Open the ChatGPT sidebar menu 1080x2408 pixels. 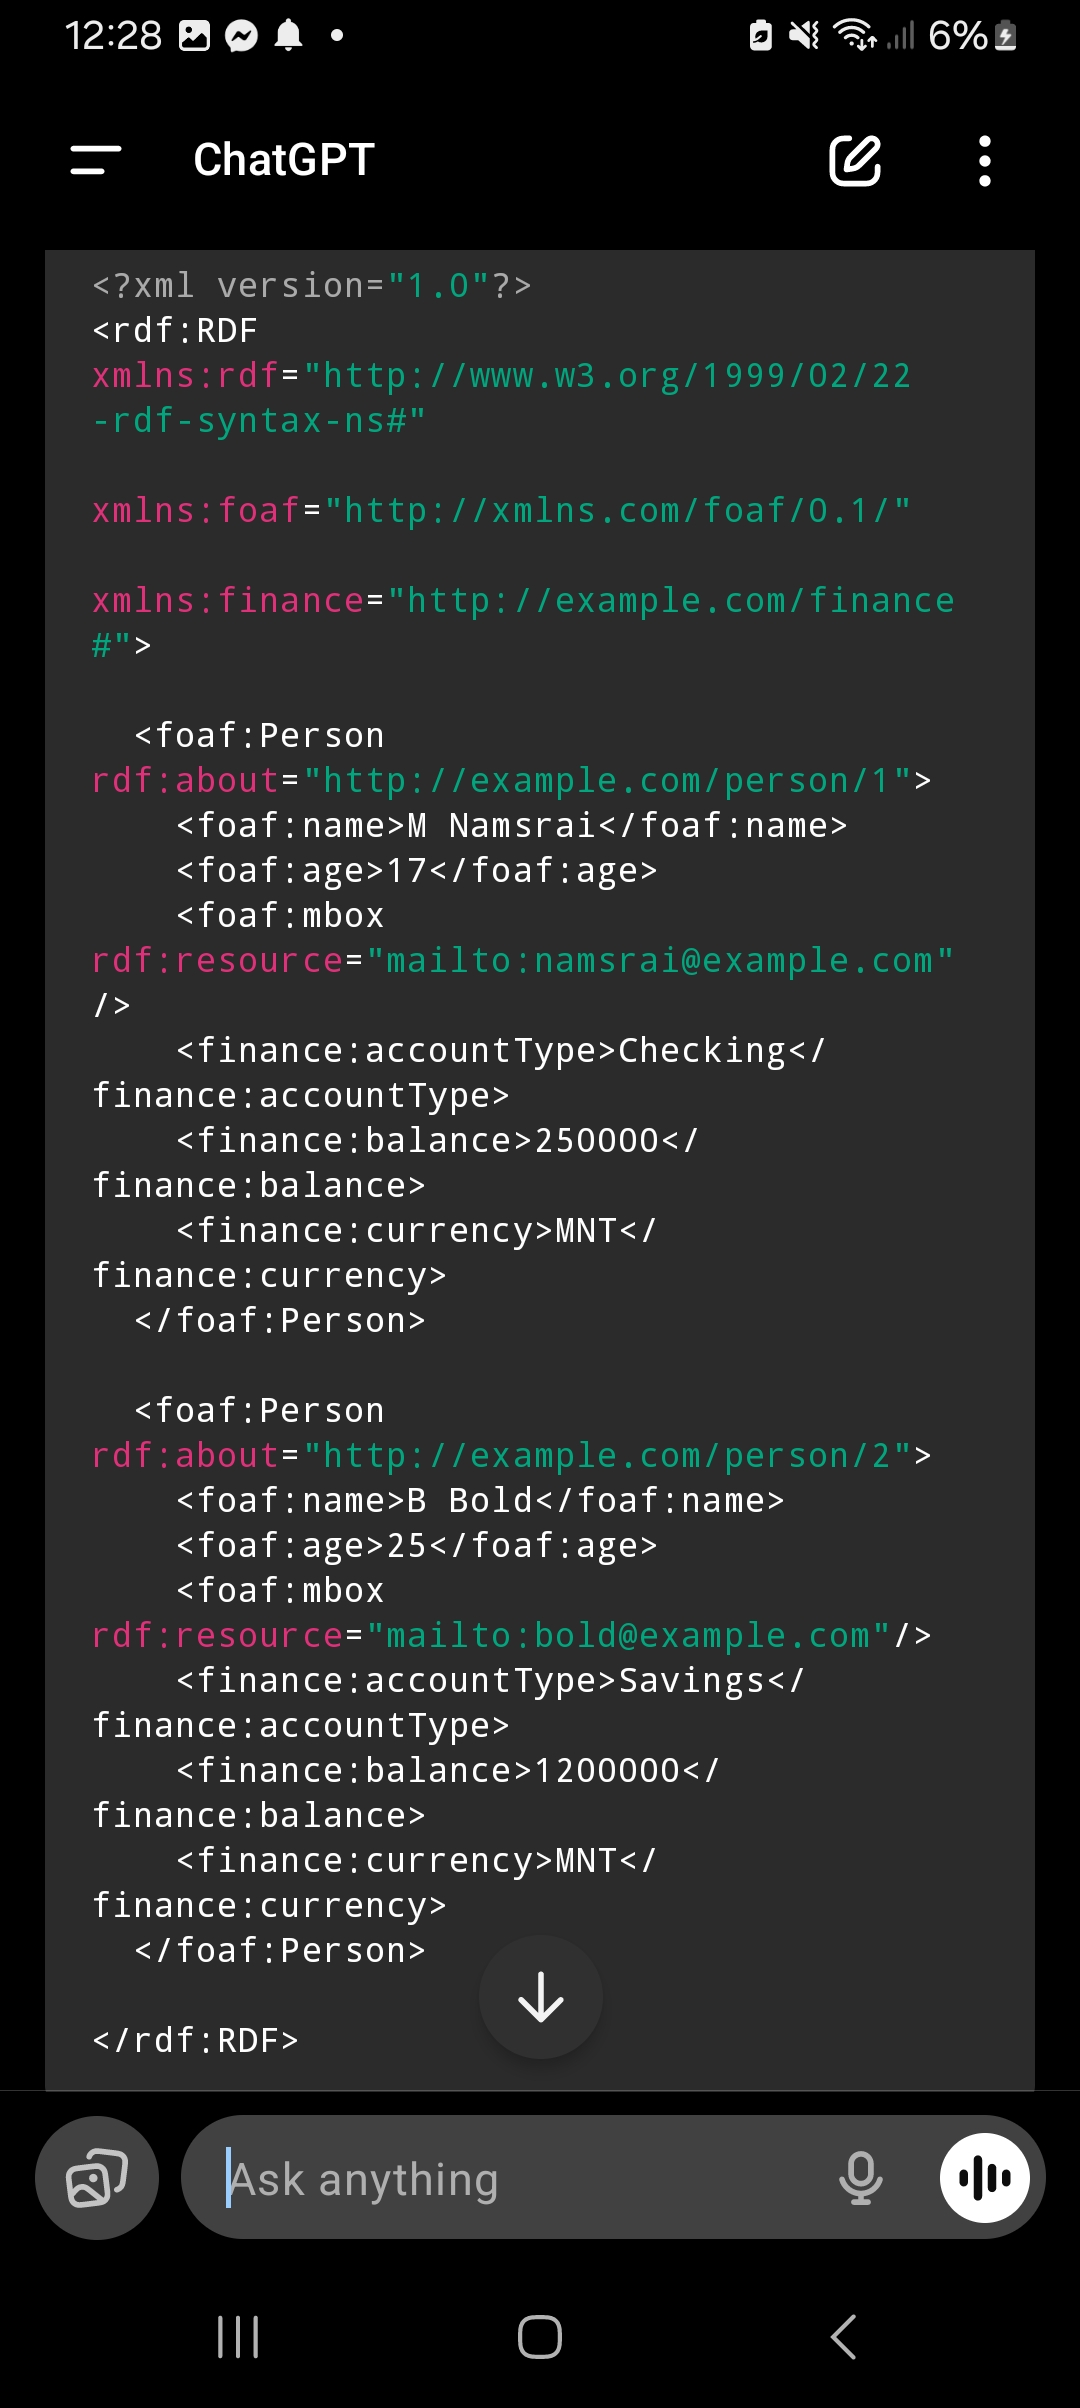[96, 160]
